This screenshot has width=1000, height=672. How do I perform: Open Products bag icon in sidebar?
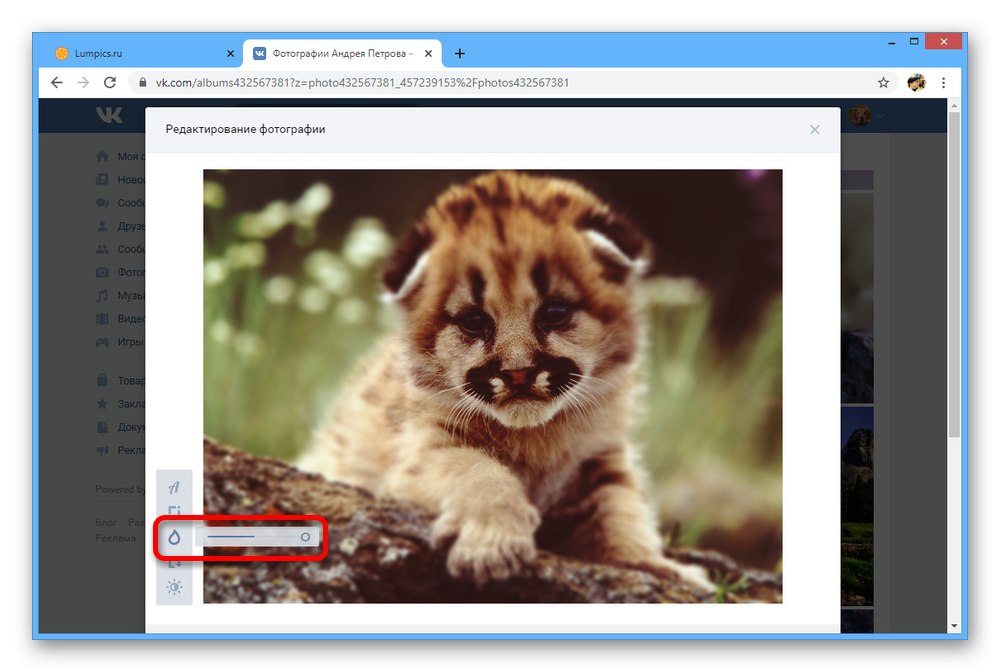102,381
